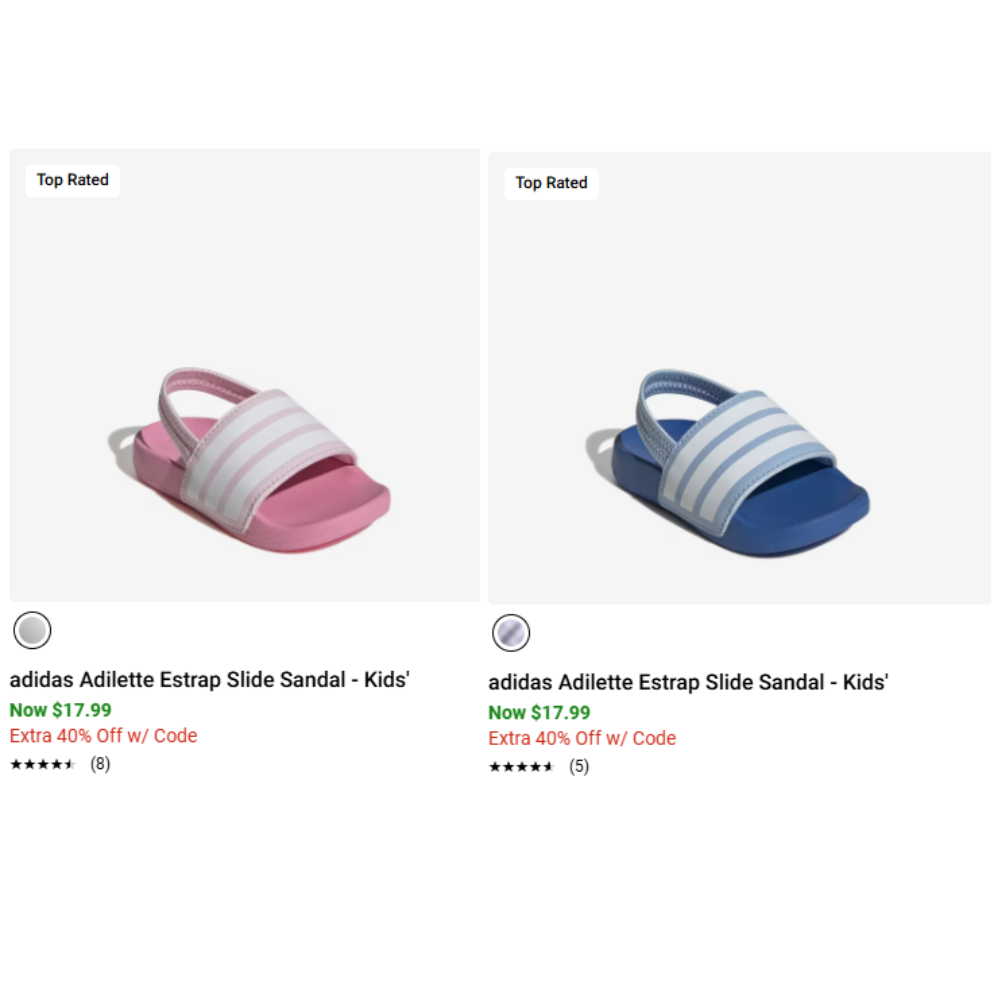Screen dimensions: 1000x1000
Task: Click the star rating with 5 reviews
Action: (x=522, y=767)
